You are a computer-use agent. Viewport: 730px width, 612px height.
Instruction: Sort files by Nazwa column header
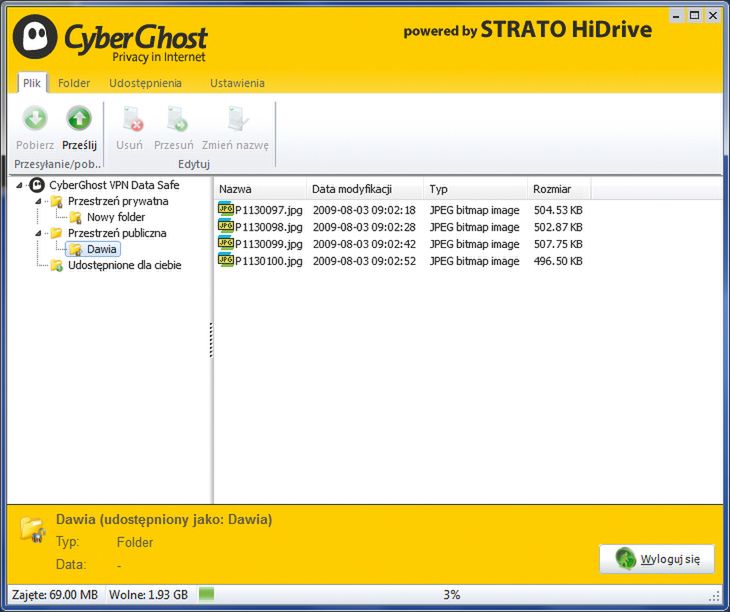tap(261, 189)
